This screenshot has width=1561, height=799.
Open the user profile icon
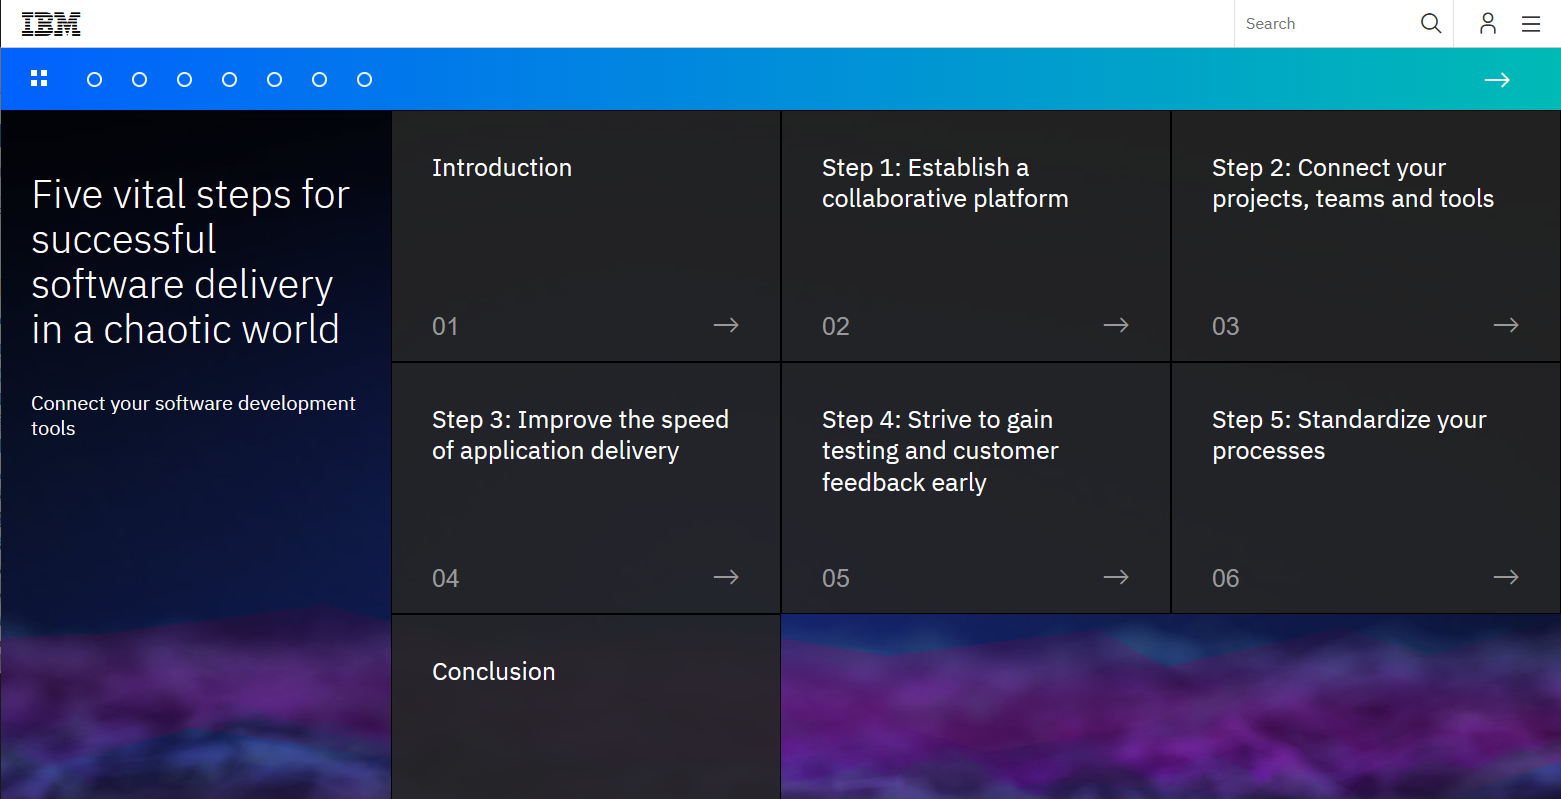click(1488, 23)
